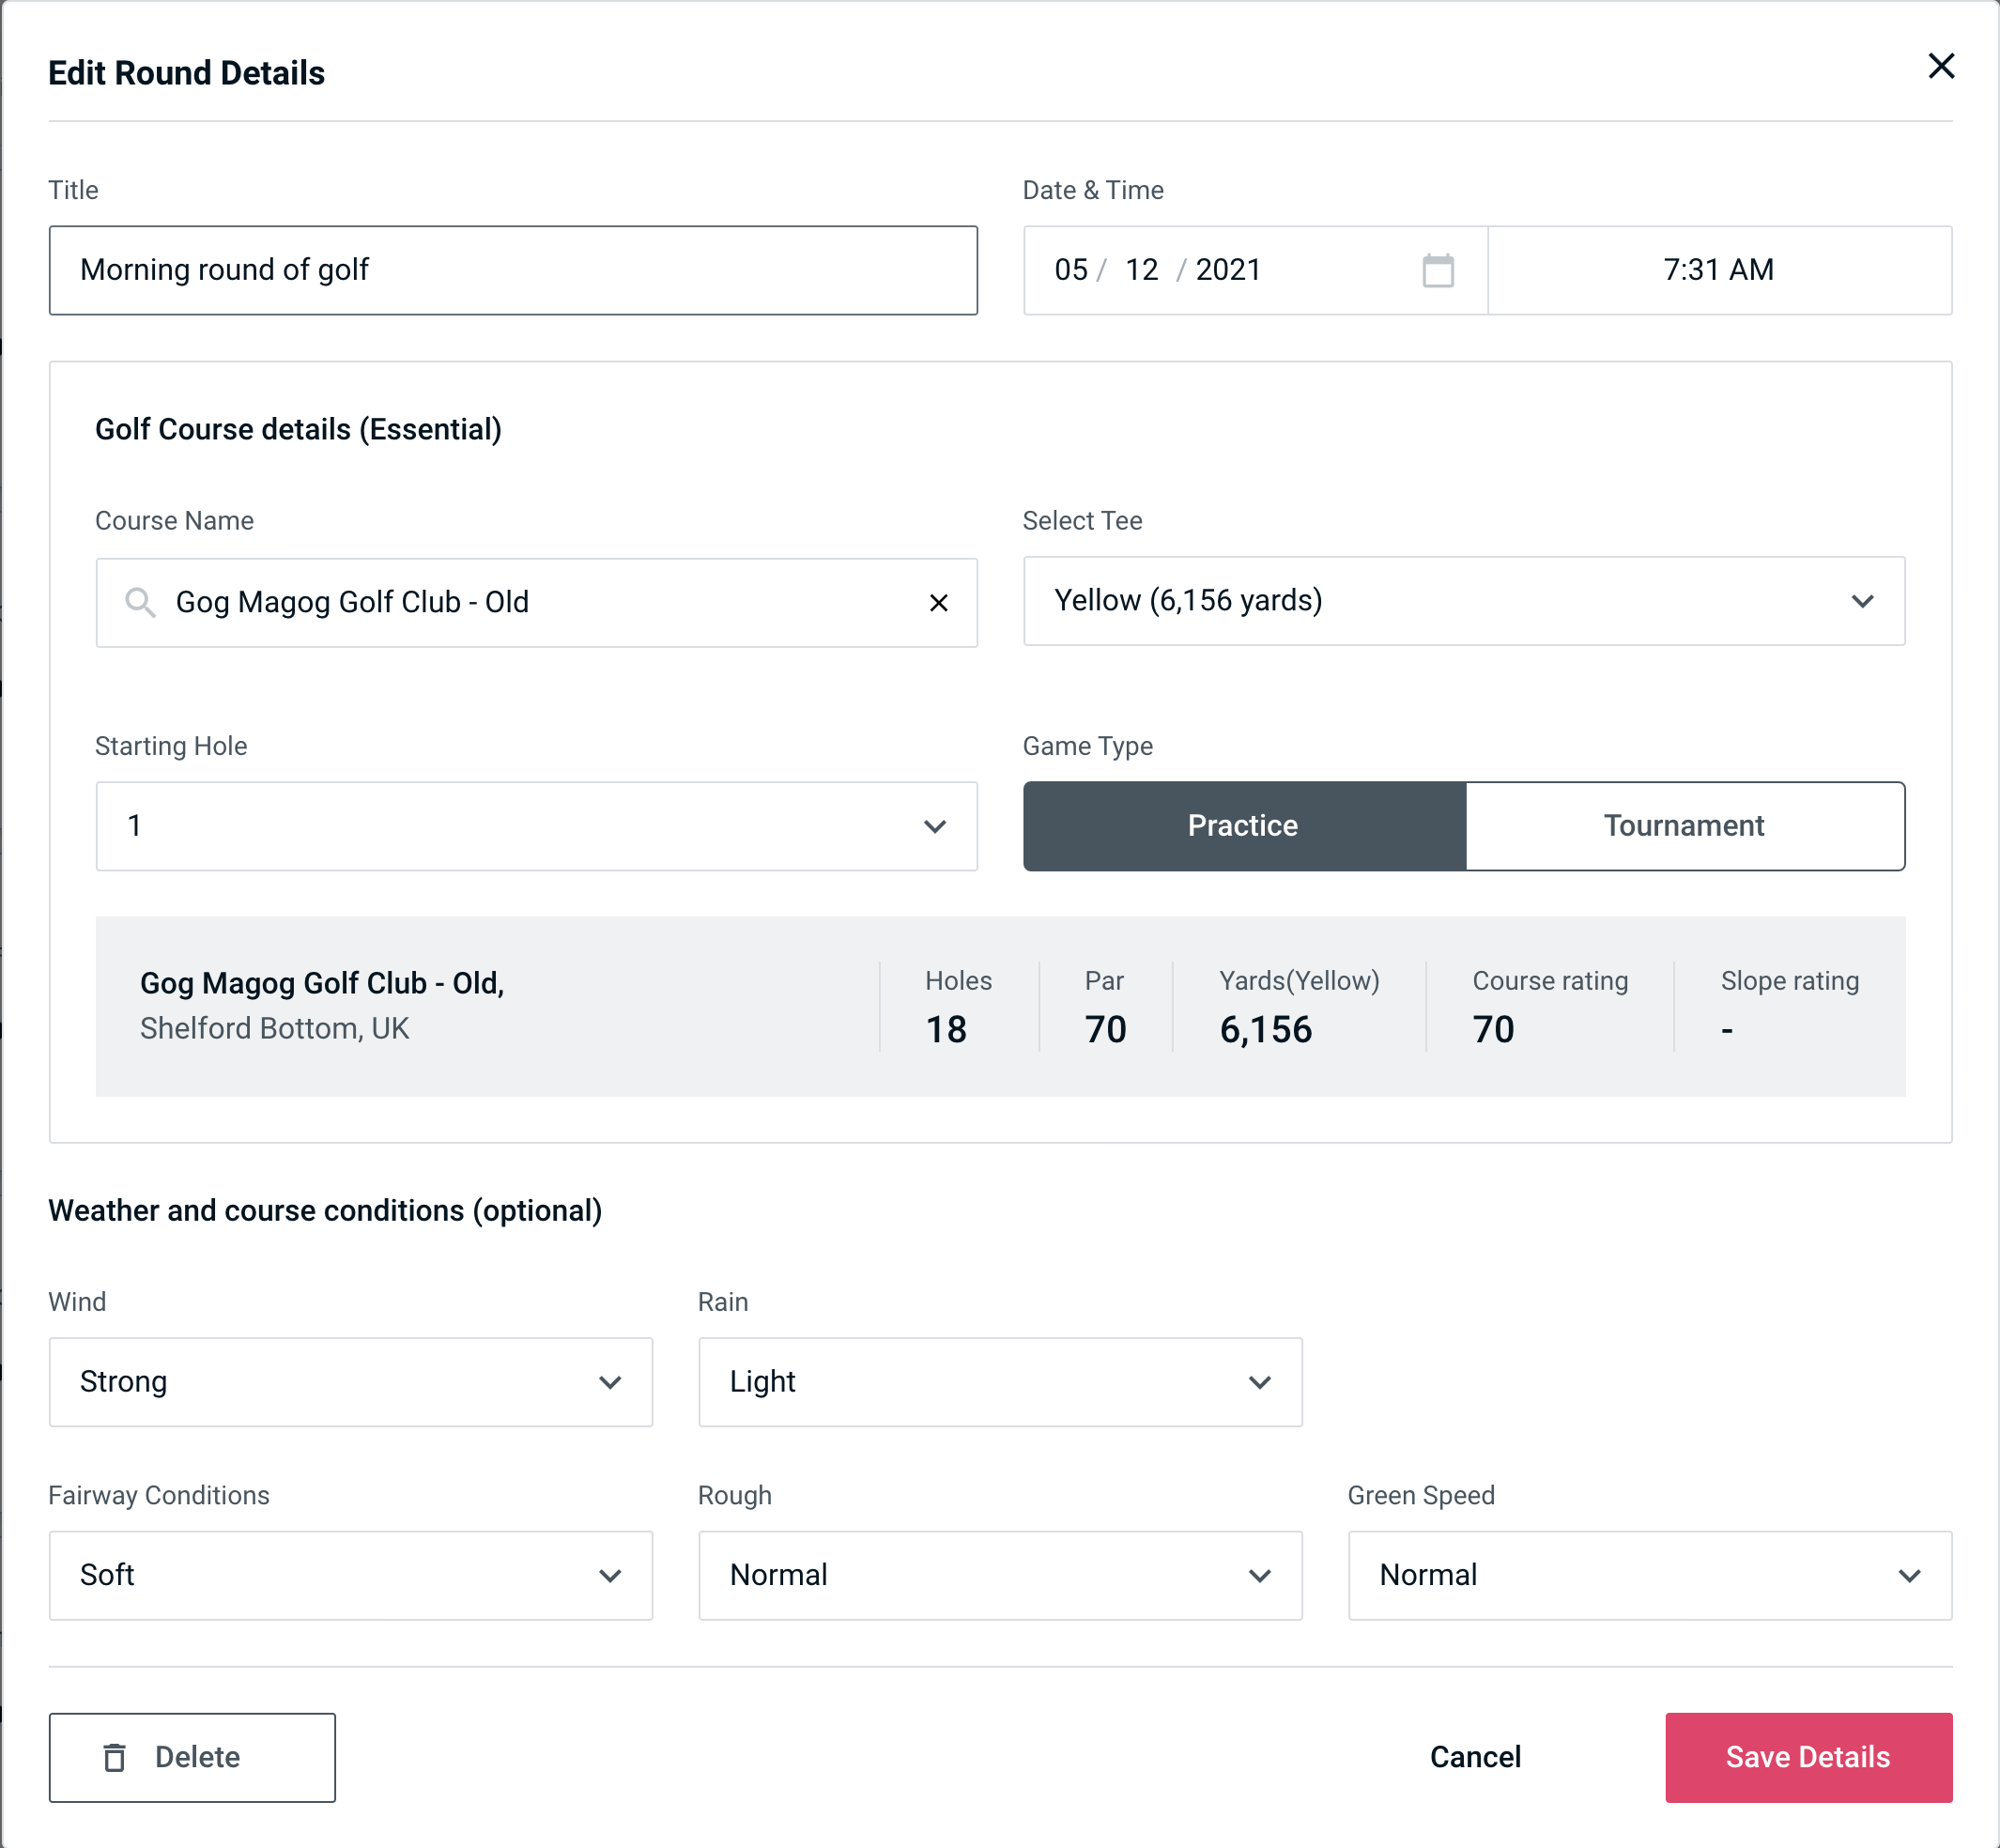Toggle Game Type to Practice

(x=1244, y=825)
